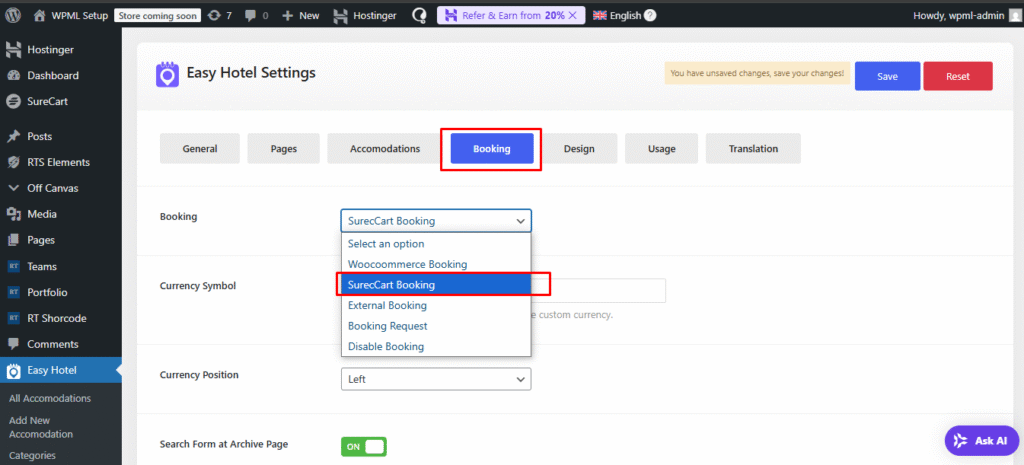Click the Dashboard gauge icon
This screenshot has width=1024, height=465.
tap(13, 76)
